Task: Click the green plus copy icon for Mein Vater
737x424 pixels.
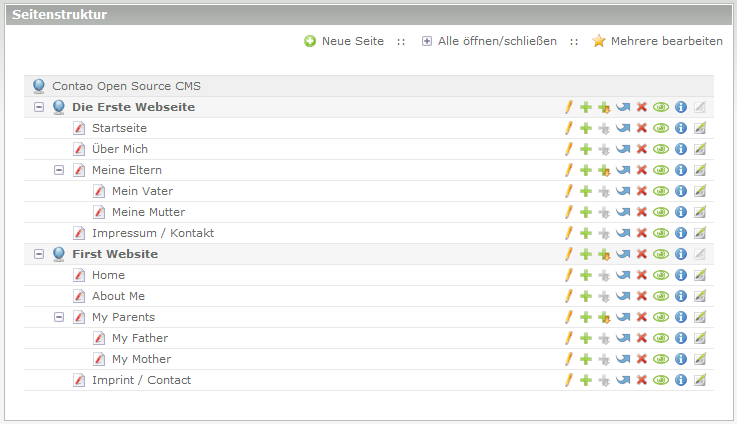Action: (x=586, y=191)
